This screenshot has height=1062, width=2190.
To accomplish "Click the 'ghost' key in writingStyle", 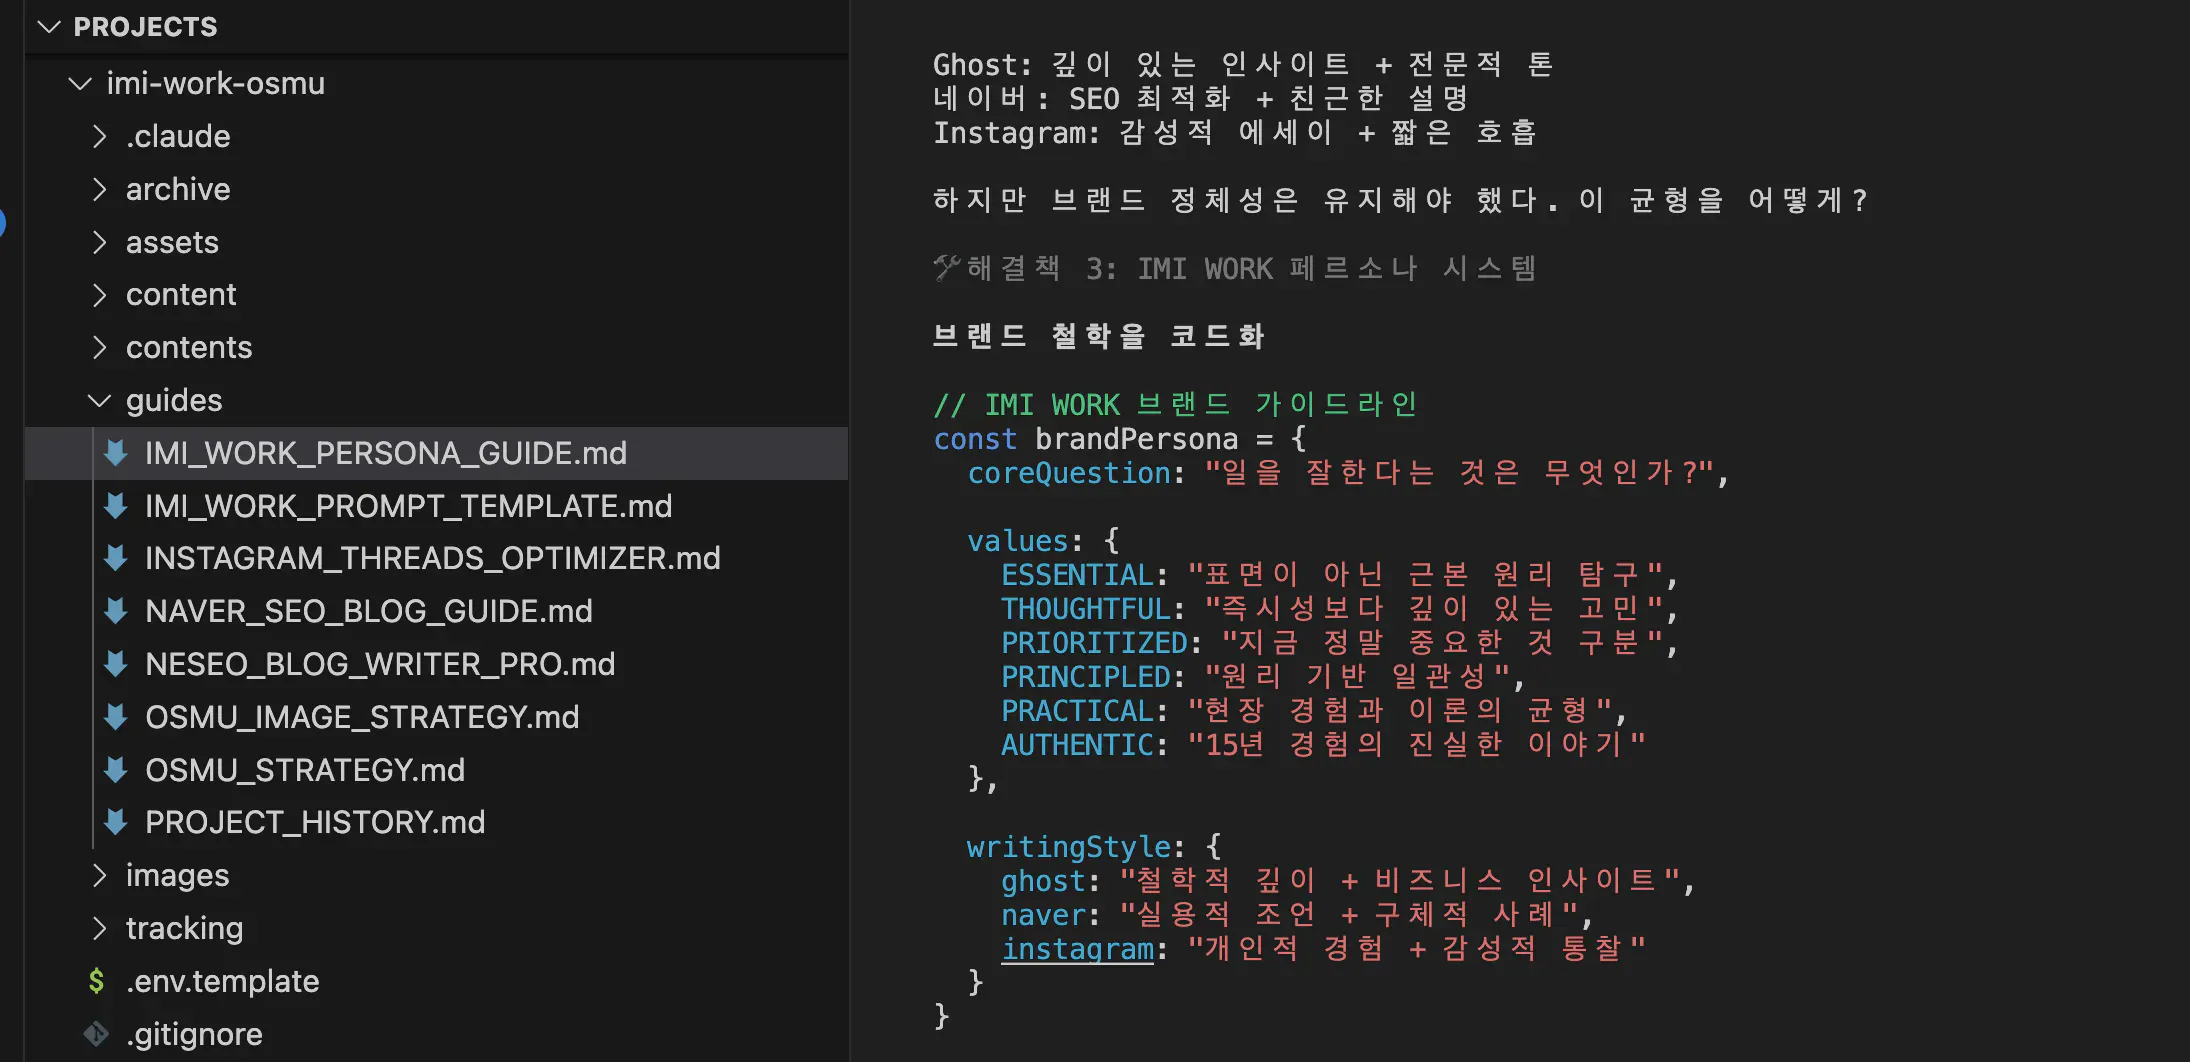I will 1043,881.
